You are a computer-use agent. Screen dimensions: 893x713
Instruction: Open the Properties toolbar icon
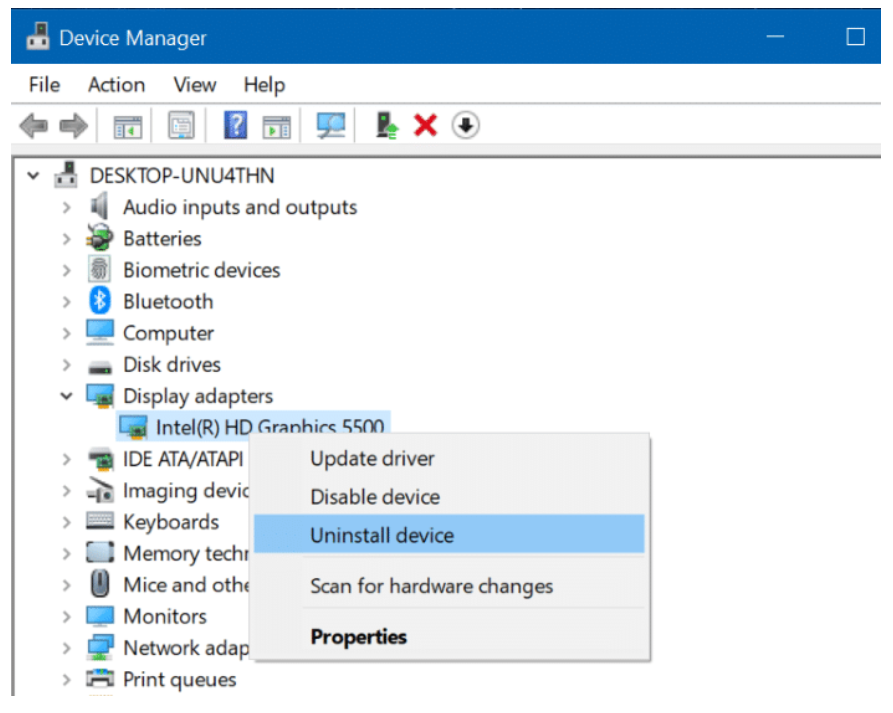pyautogui.click(x=181, y=125)
